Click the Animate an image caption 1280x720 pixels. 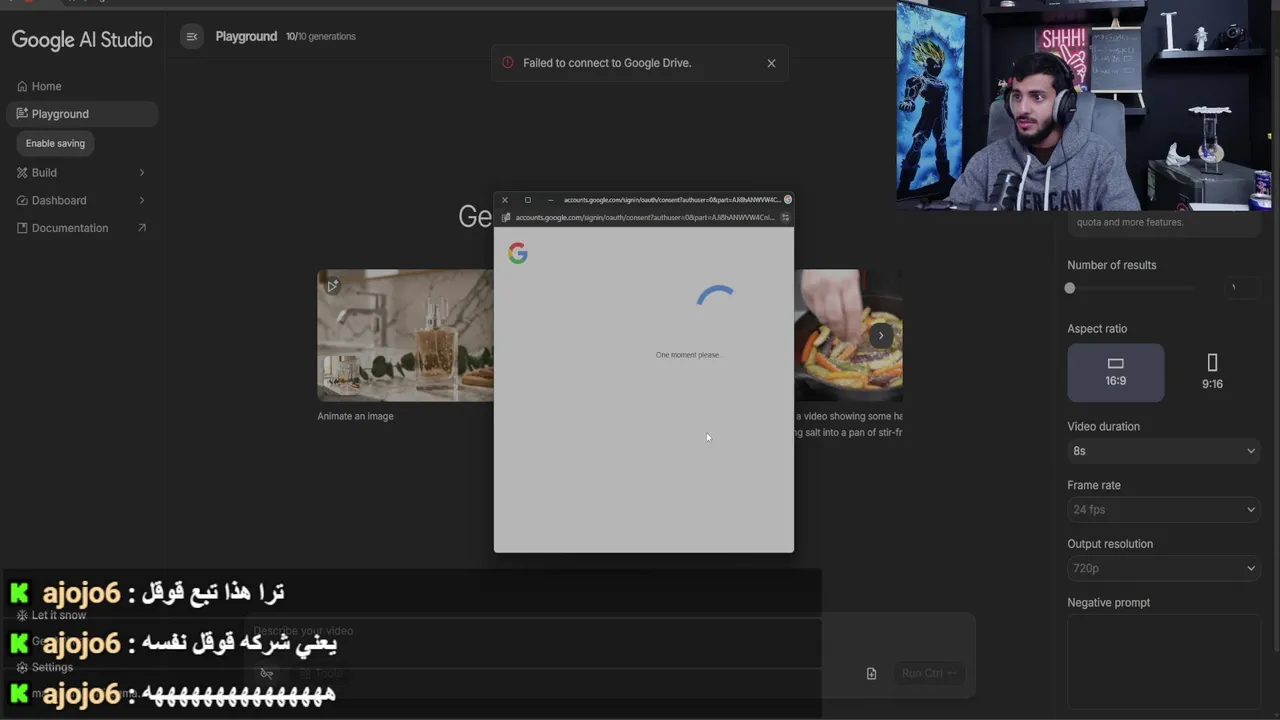click(x=355, y=416)
